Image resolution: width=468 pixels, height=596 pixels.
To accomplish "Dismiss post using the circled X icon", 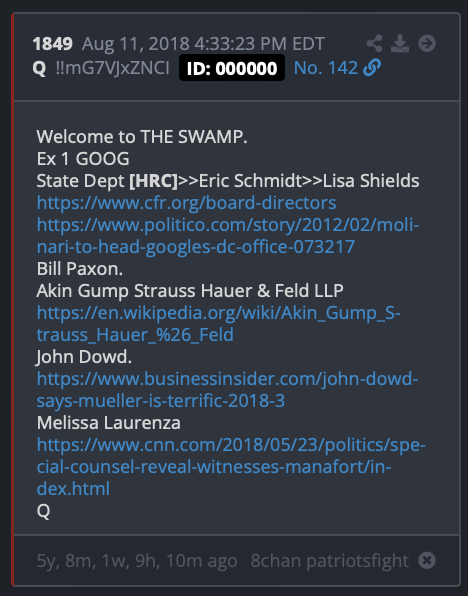I will tap(427, 560).
